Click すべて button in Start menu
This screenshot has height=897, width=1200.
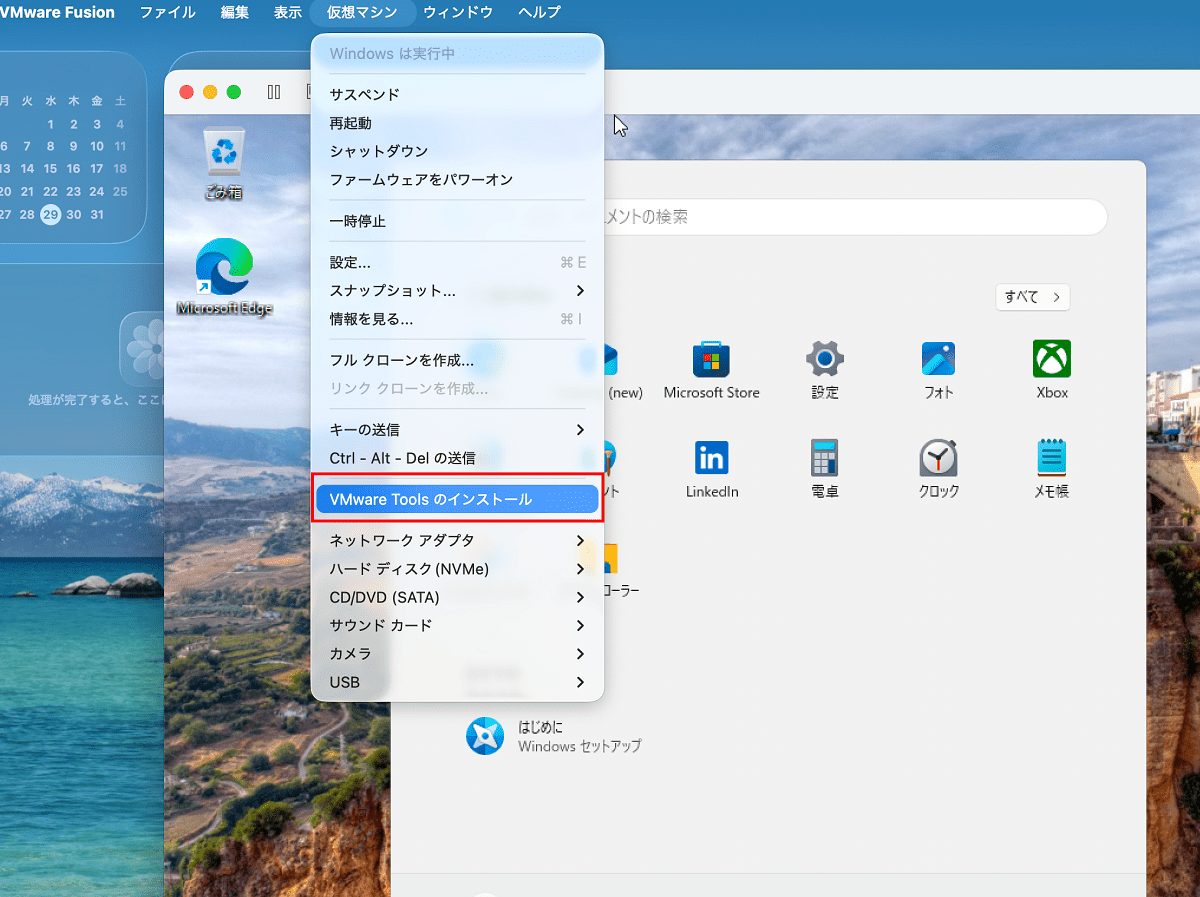click(1032, 296)
